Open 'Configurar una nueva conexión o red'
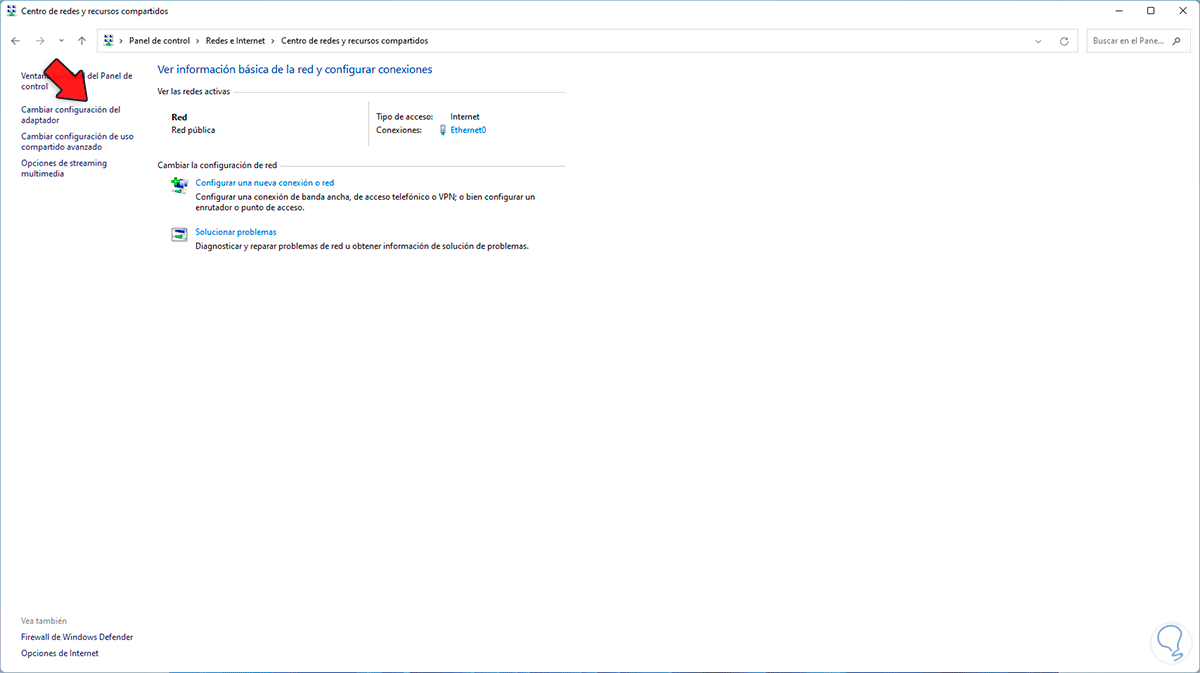 tap(265, 183)
